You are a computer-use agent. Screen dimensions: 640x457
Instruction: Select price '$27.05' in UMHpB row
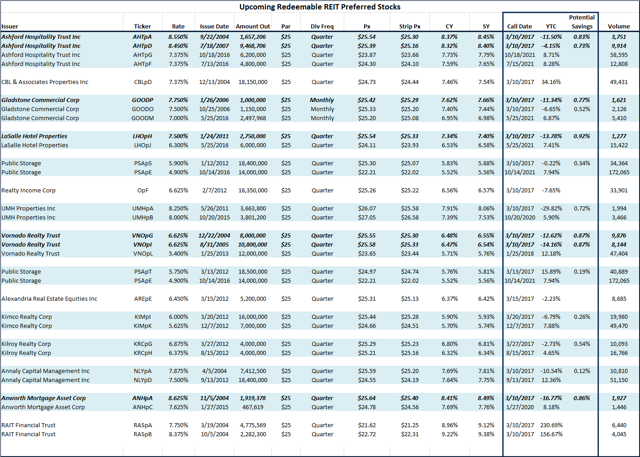coord(367,217)
